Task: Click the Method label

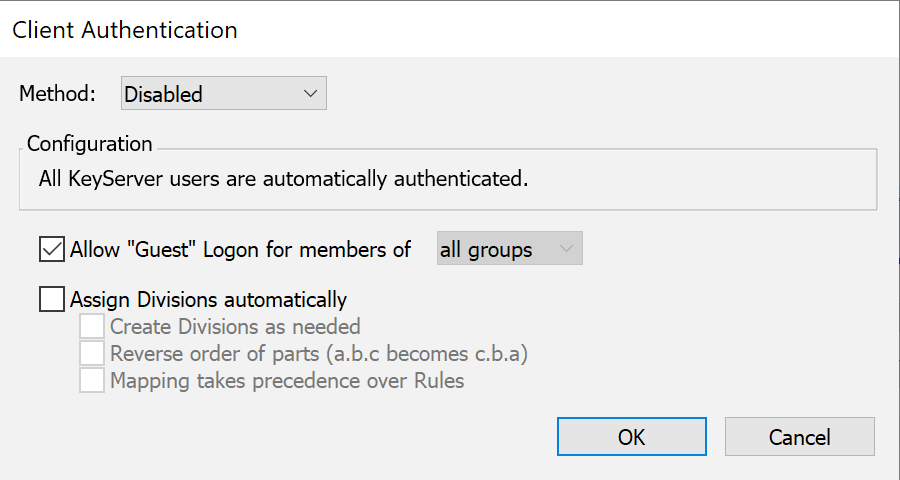Action: tap(58, 94)
